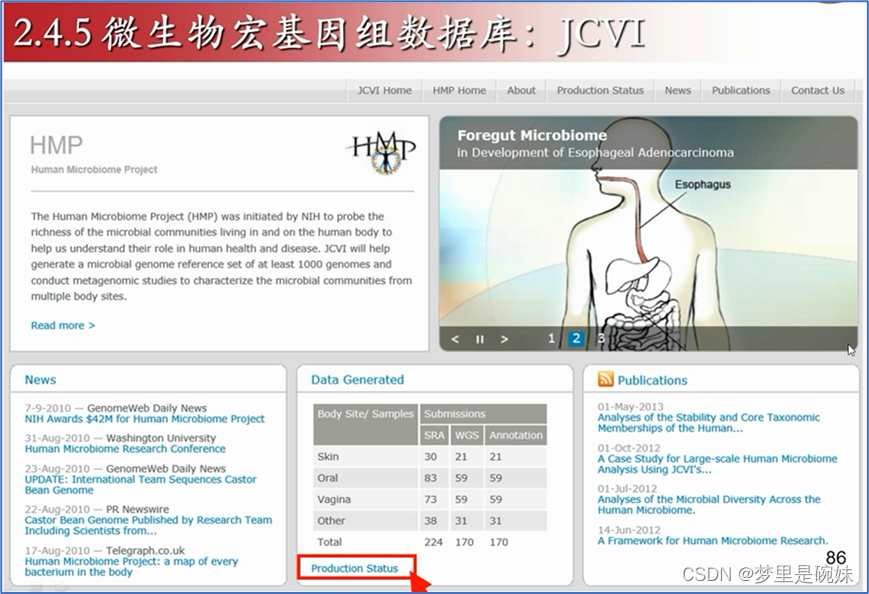
Task: Open NIH Awards $42M for Human Microbiome Project
Action: pyautogui.click(x=145, y=419)
